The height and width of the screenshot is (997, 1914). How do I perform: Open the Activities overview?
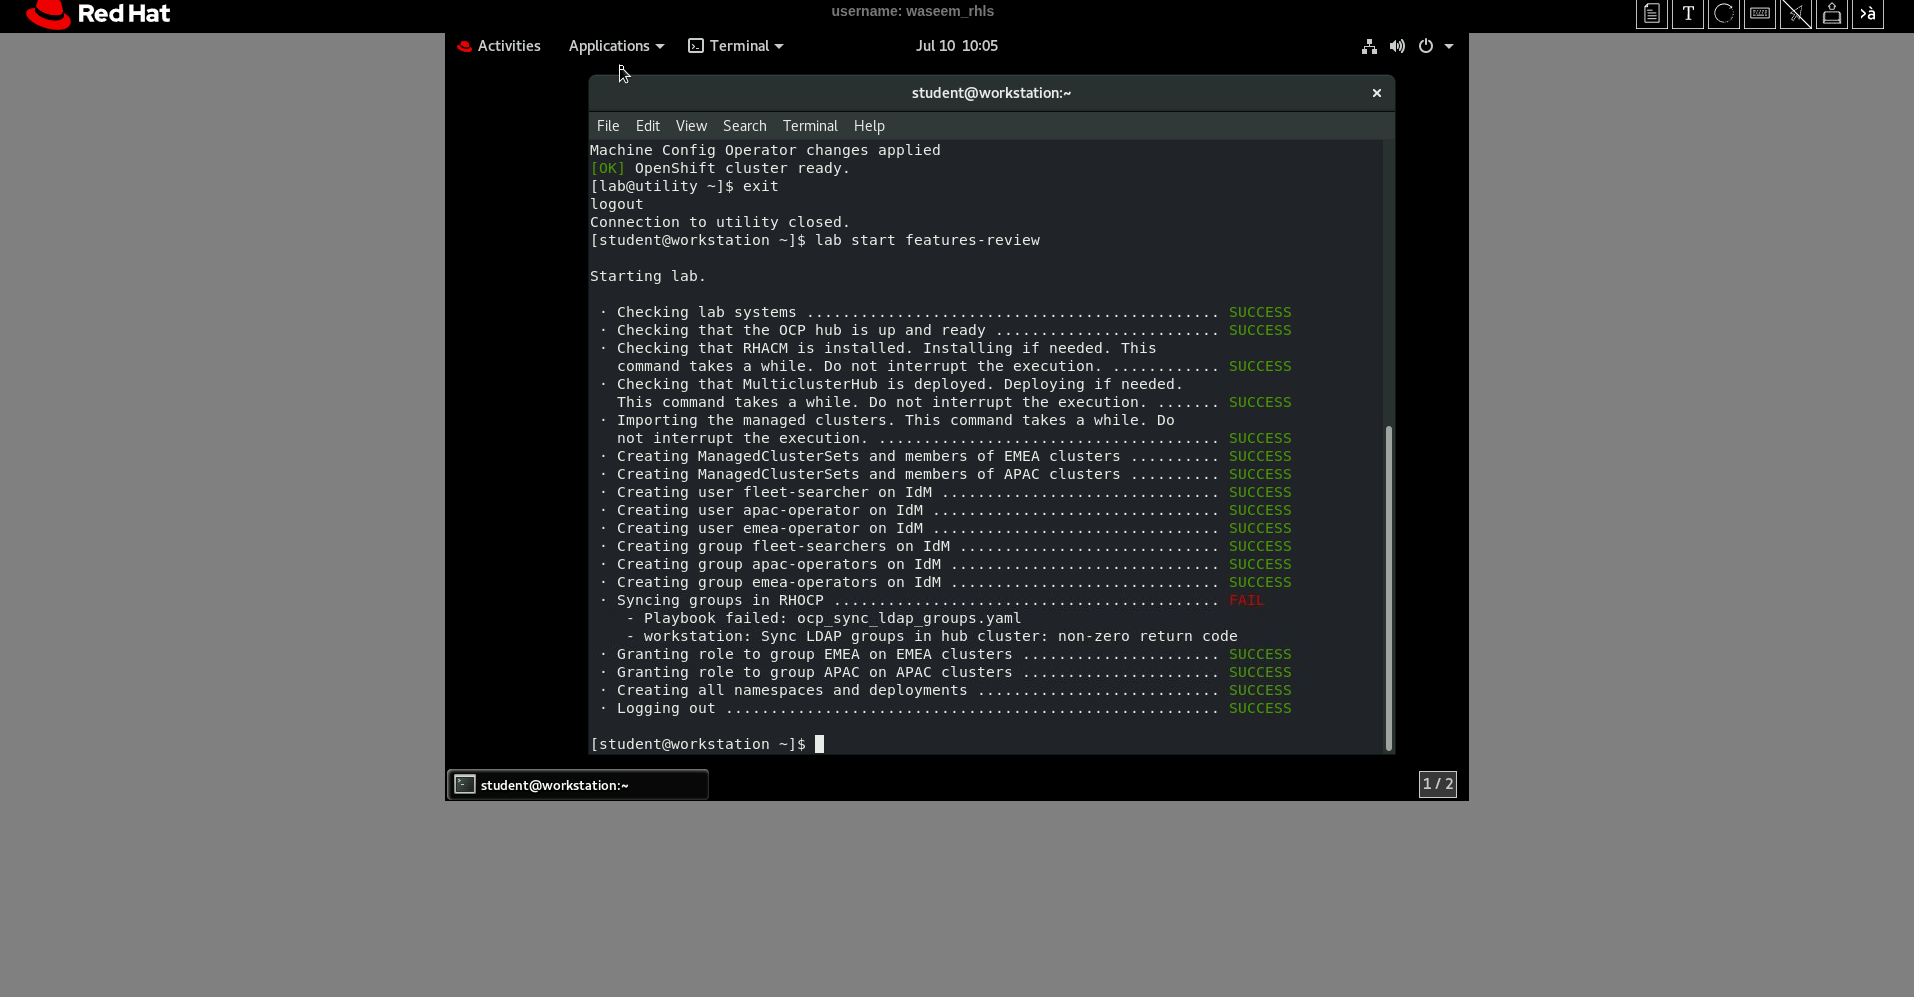point(499,46)
